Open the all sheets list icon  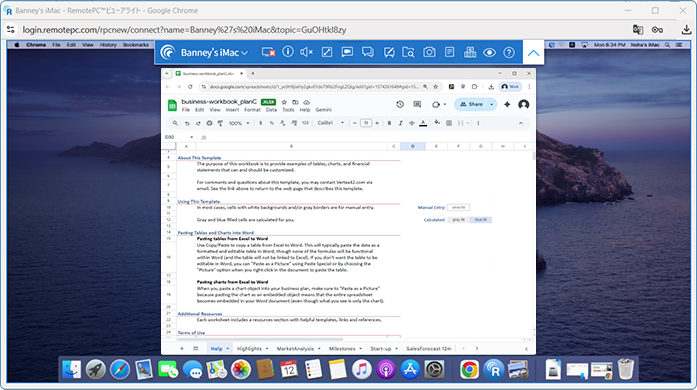pyautogui.click(x=196, y=349)
